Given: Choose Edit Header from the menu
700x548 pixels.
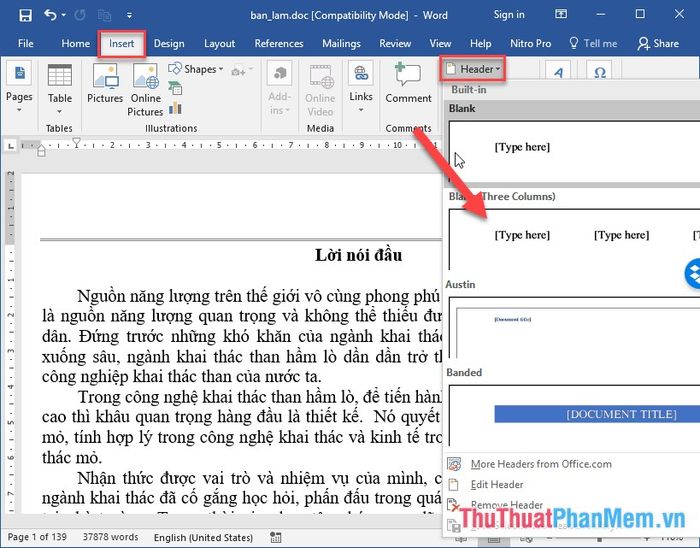Looking at the screenshot, I should (x=497, y=484).
